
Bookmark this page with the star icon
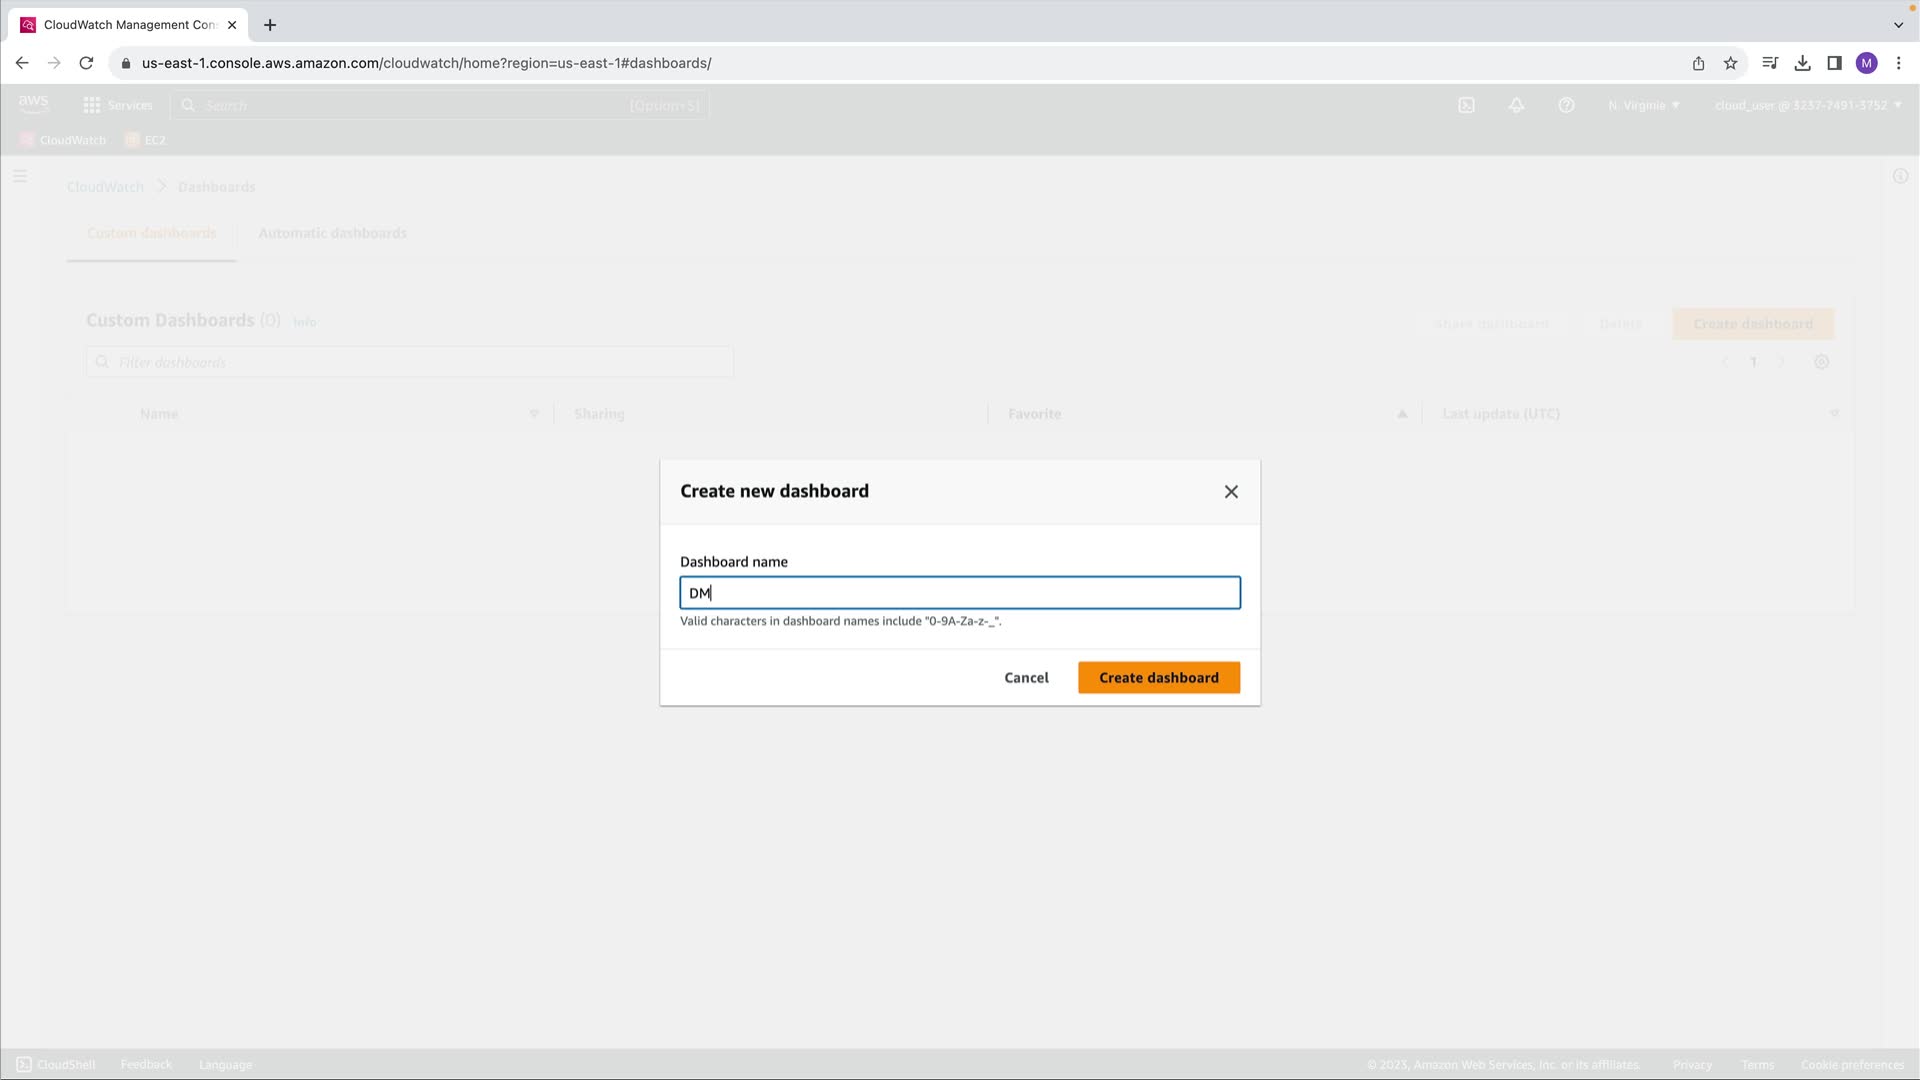coord(1730,63)
